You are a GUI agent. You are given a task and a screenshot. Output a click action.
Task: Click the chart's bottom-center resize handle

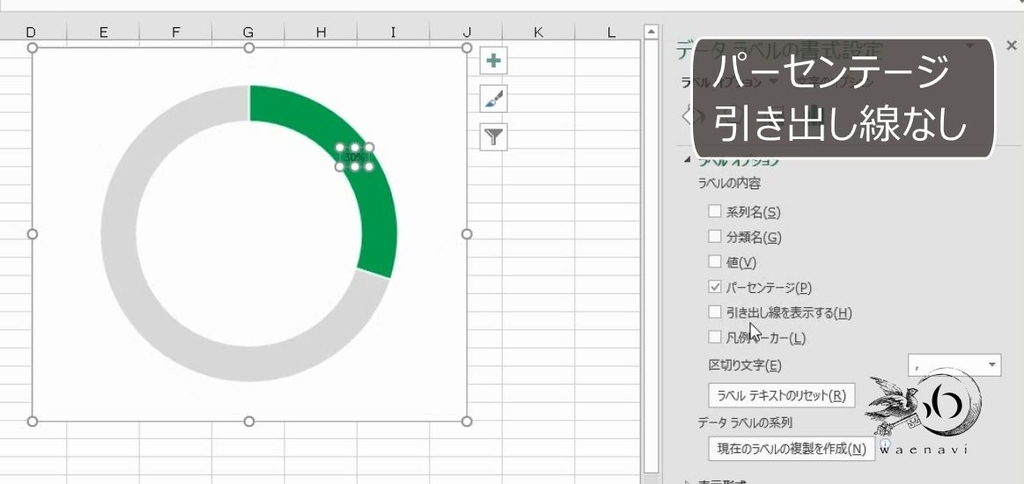point(249,421)
